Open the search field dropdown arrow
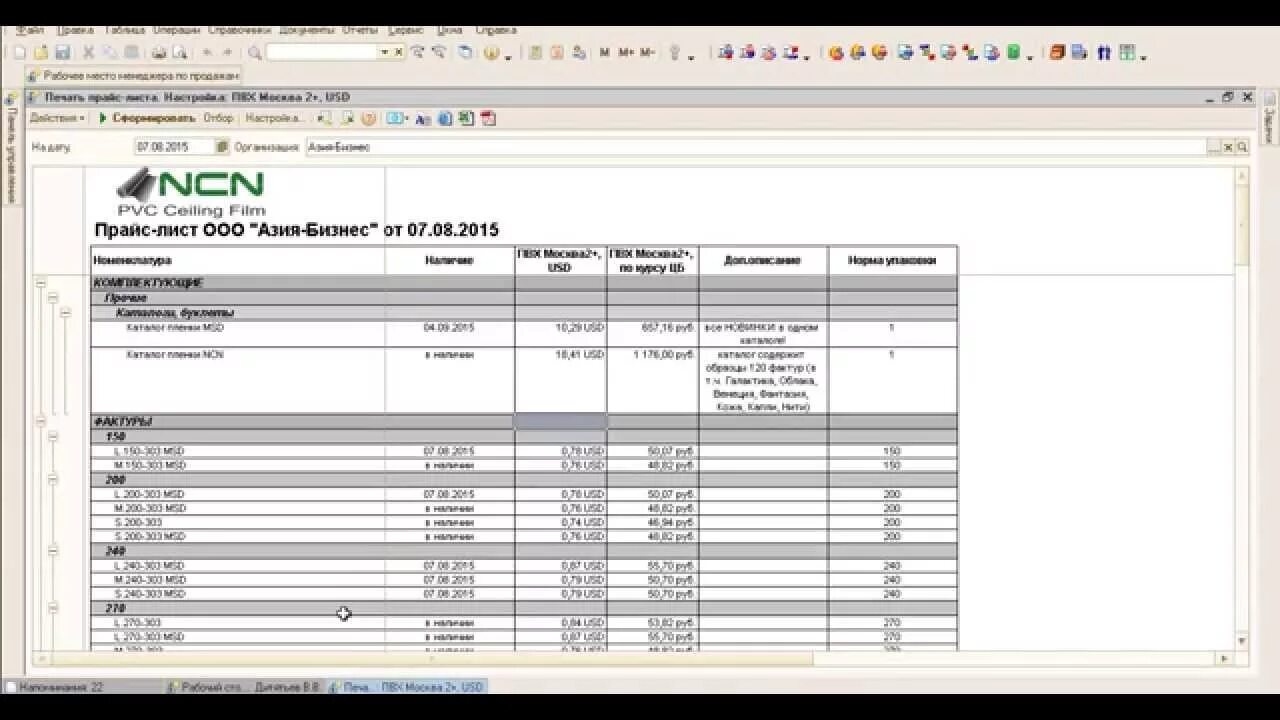Viewport: 1280px width, 720px height. pyautogui.click(x=384, y=52)
